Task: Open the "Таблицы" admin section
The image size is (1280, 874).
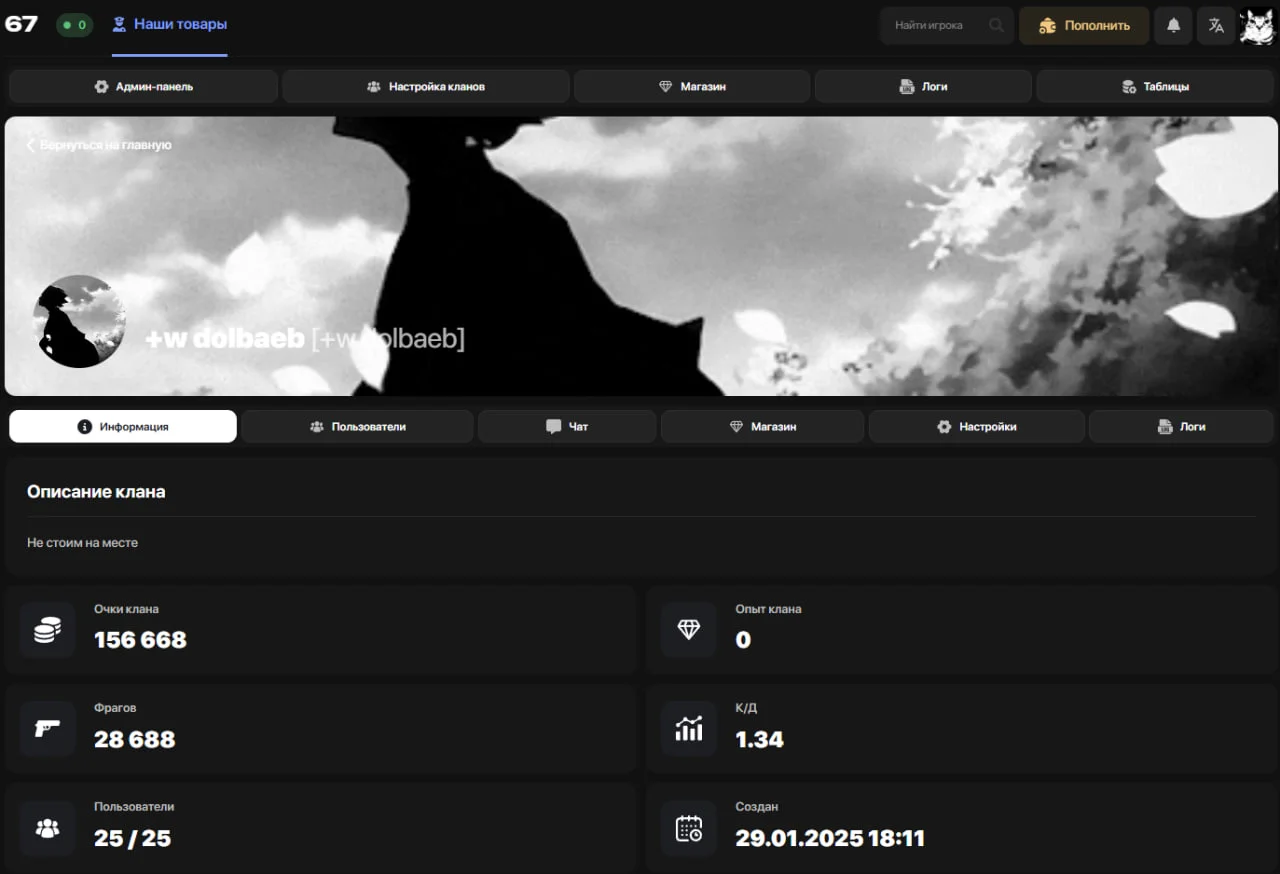Action: point(1155,87)
